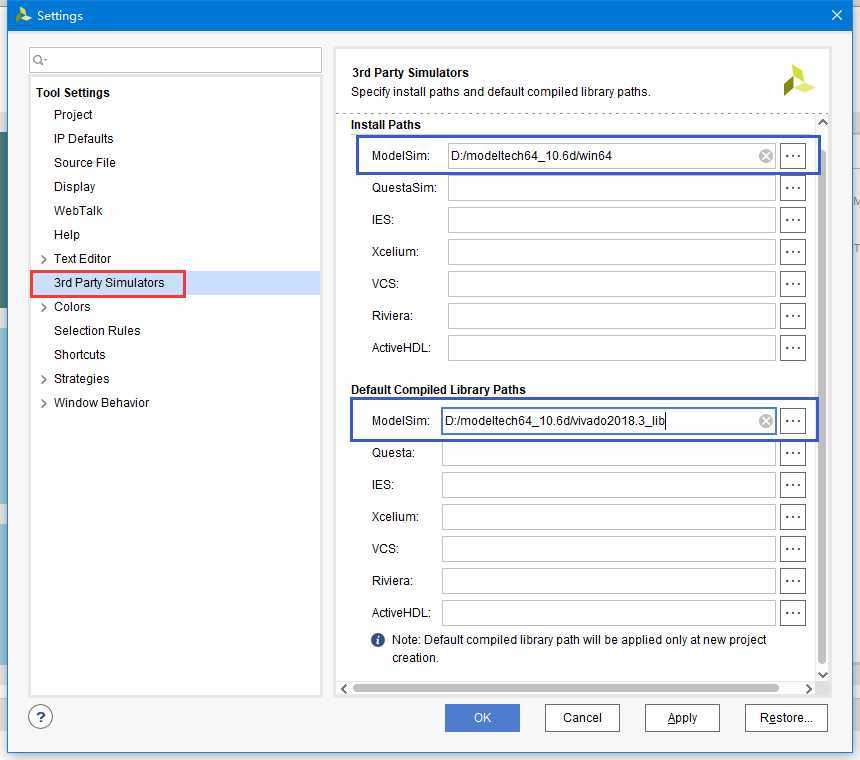Select Window Behavior entry

[x=101, y=403]
